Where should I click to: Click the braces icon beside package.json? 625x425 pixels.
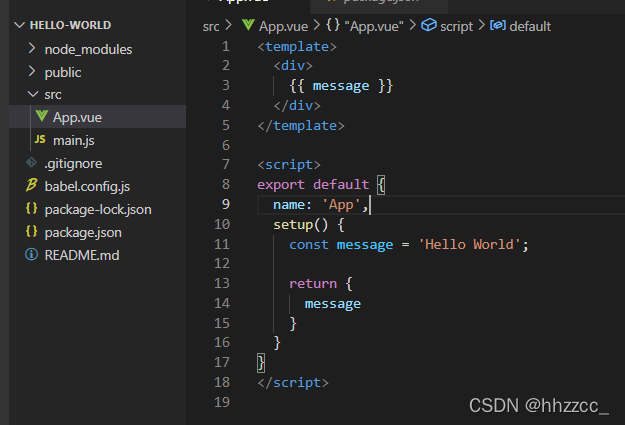[x=31, y=232]
